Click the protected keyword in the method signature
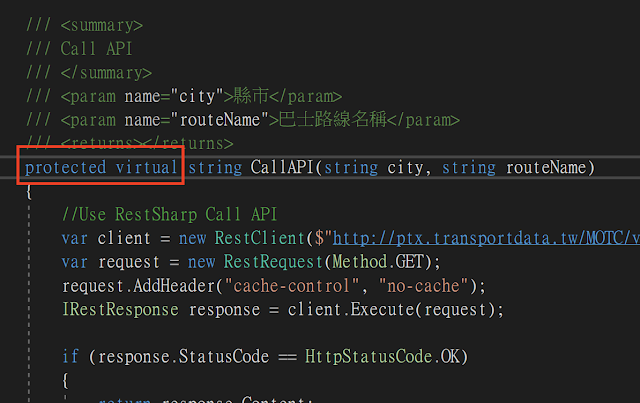The width and height of the screenshot is (640, 403). (x=66, y=167)
